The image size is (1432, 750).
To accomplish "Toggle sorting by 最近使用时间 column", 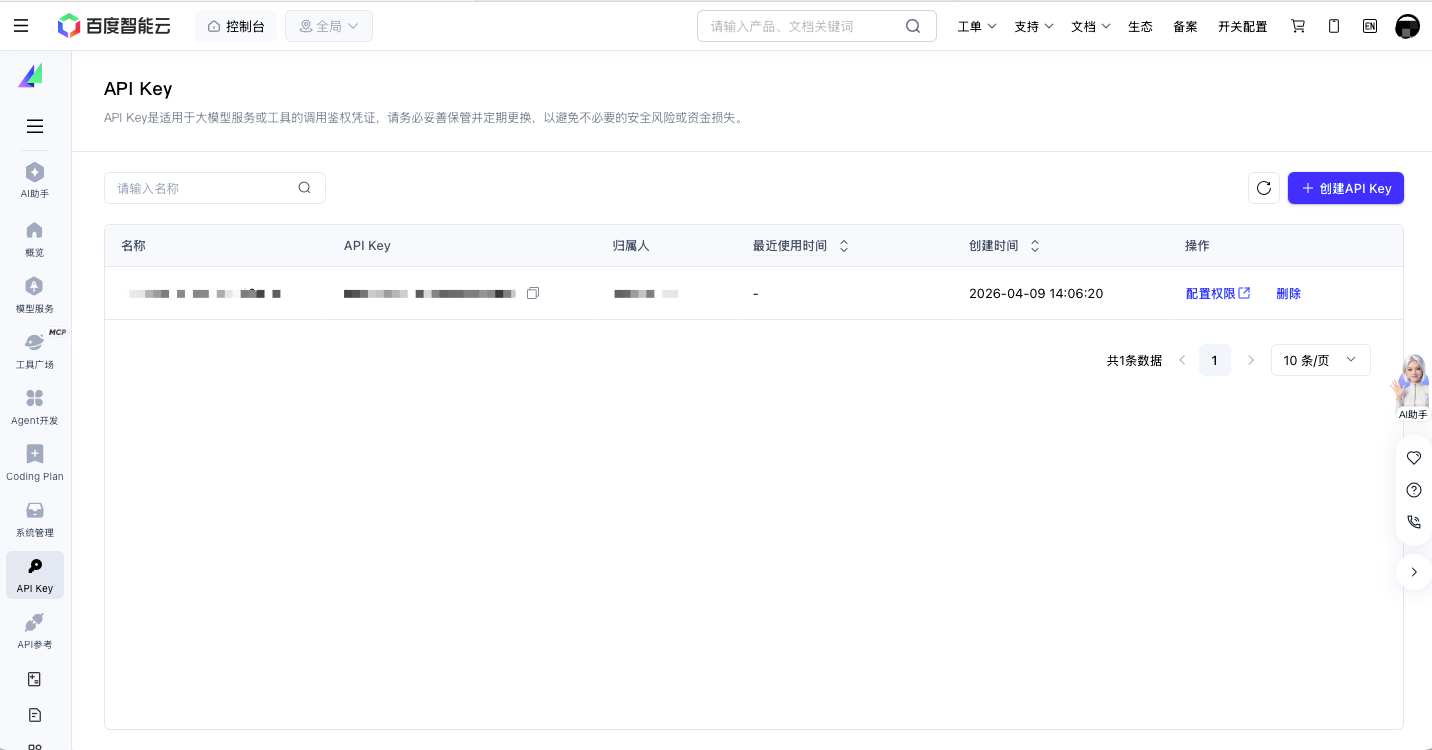I will 844,245.
